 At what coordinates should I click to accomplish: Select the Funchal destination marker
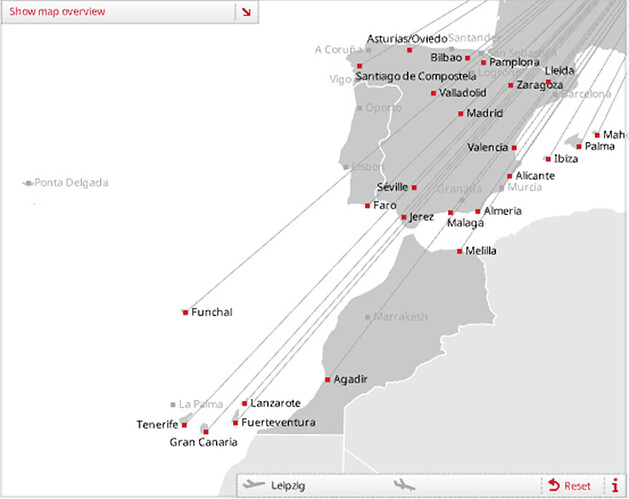click(185, 312)
